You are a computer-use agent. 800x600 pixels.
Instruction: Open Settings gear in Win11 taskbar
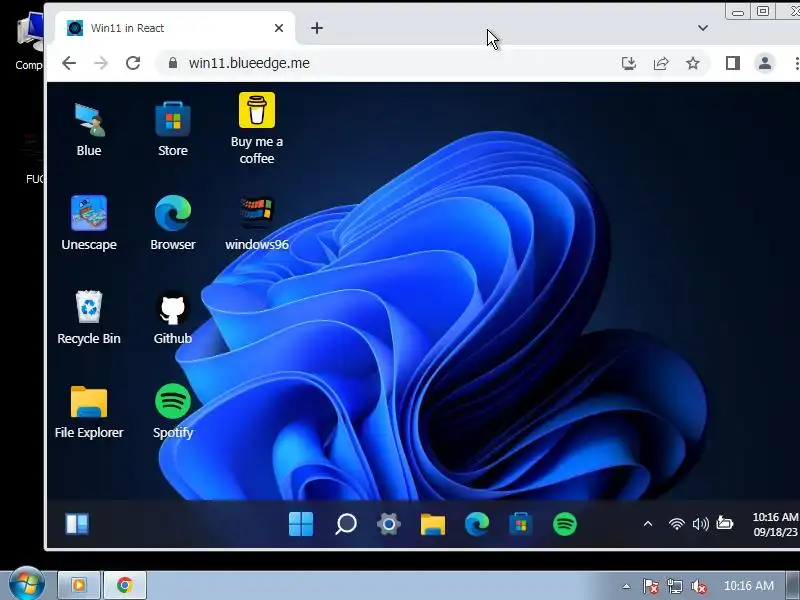389,524
